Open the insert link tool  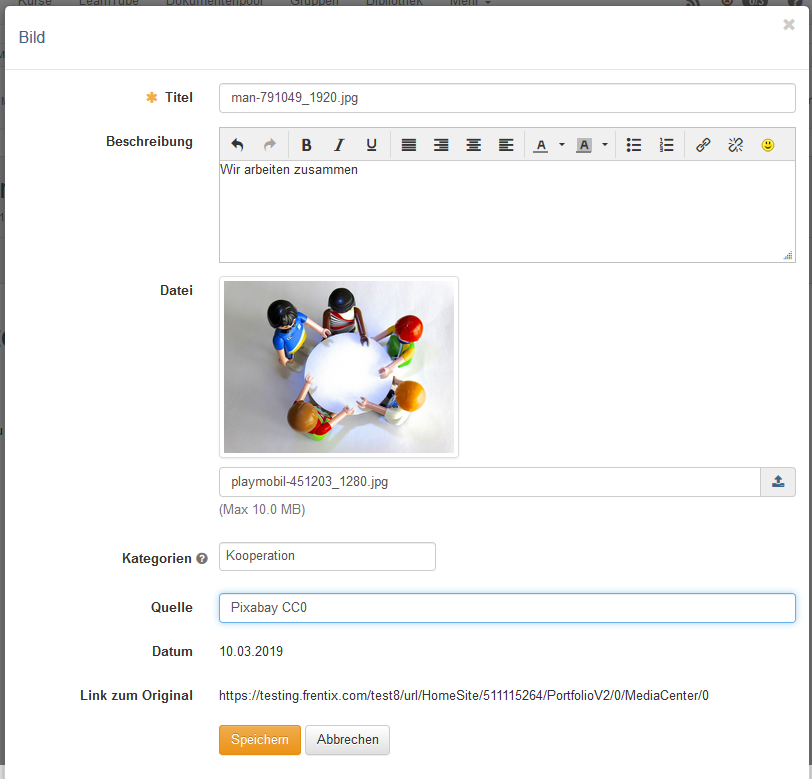point(703,145)
